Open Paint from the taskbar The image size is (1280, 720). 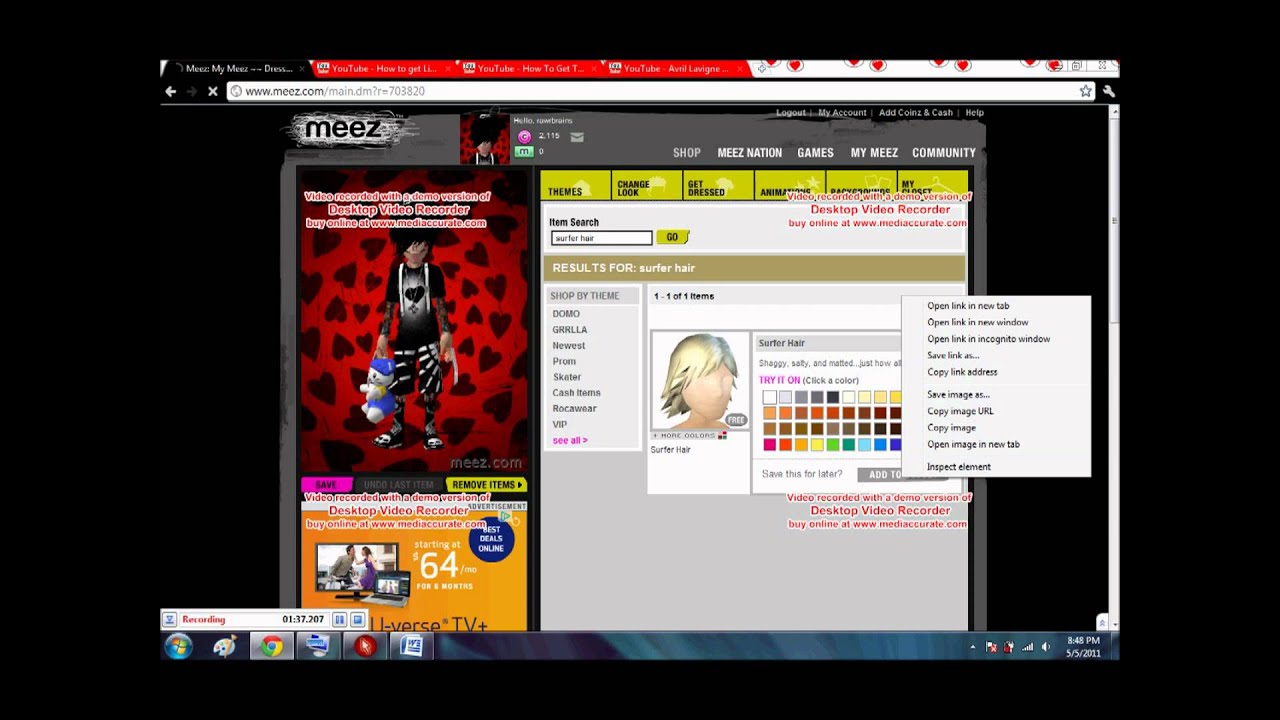[225, 647]
